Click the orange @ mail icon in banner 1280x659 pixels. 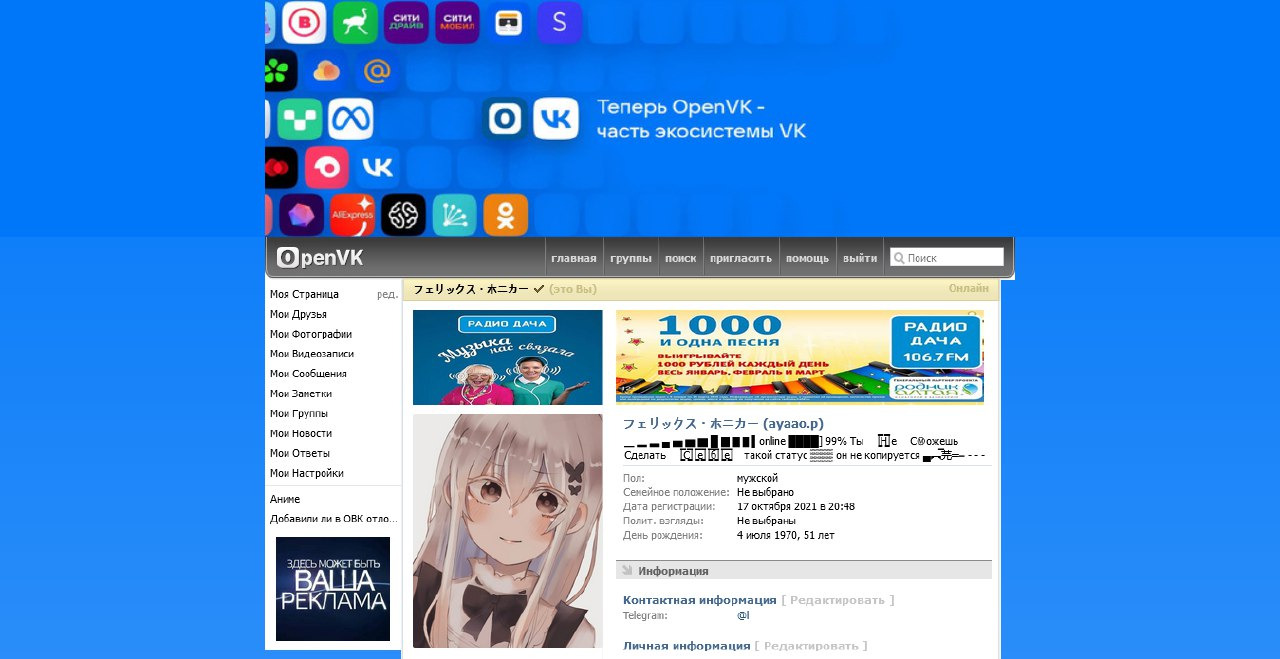(377, 71)
